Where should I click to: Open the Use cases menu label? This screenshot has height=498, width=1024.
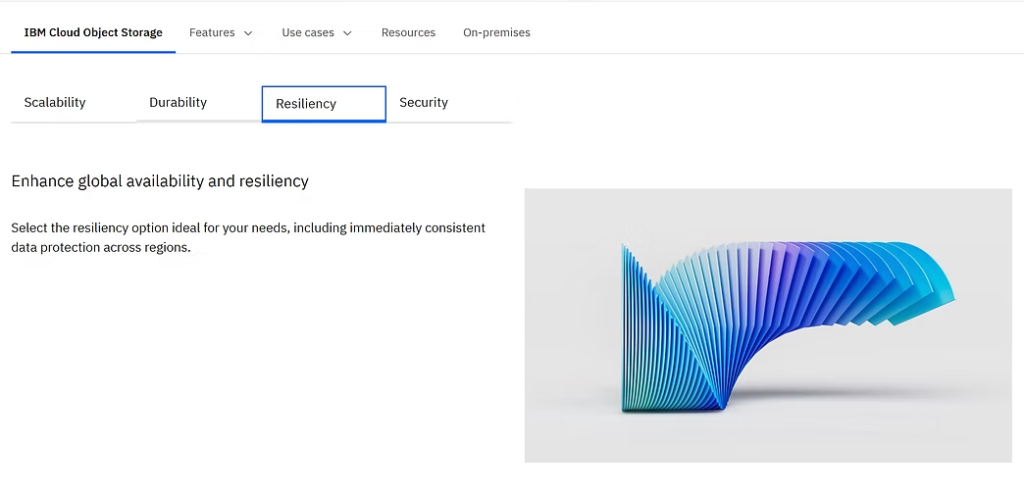(308, 32)
